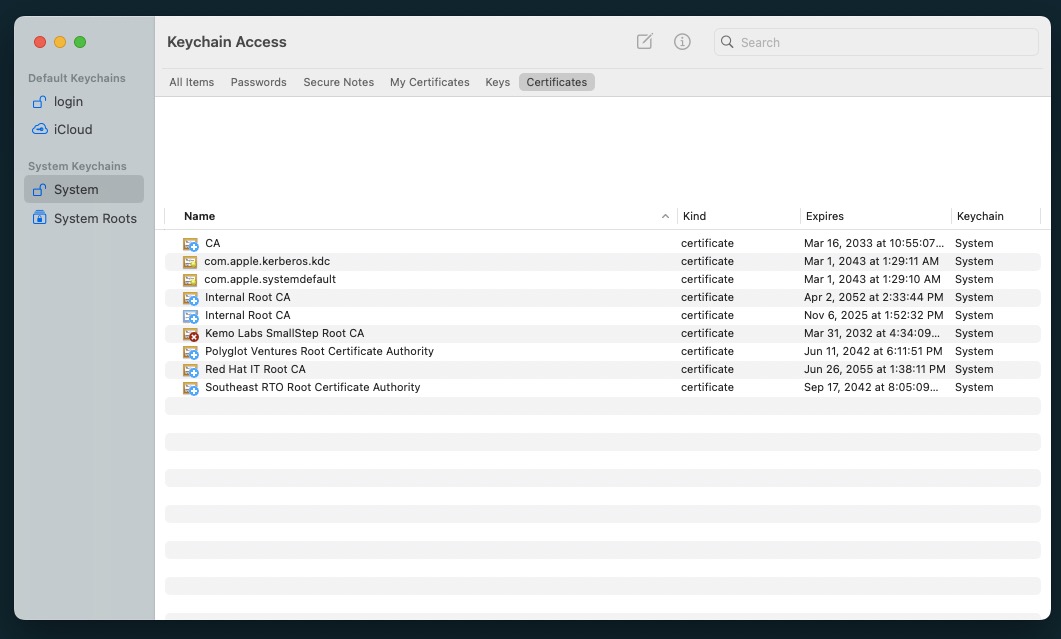Click the Red Hat IT Root CA icon
The height and width of the screenshot is (639, 1061).
190,370
